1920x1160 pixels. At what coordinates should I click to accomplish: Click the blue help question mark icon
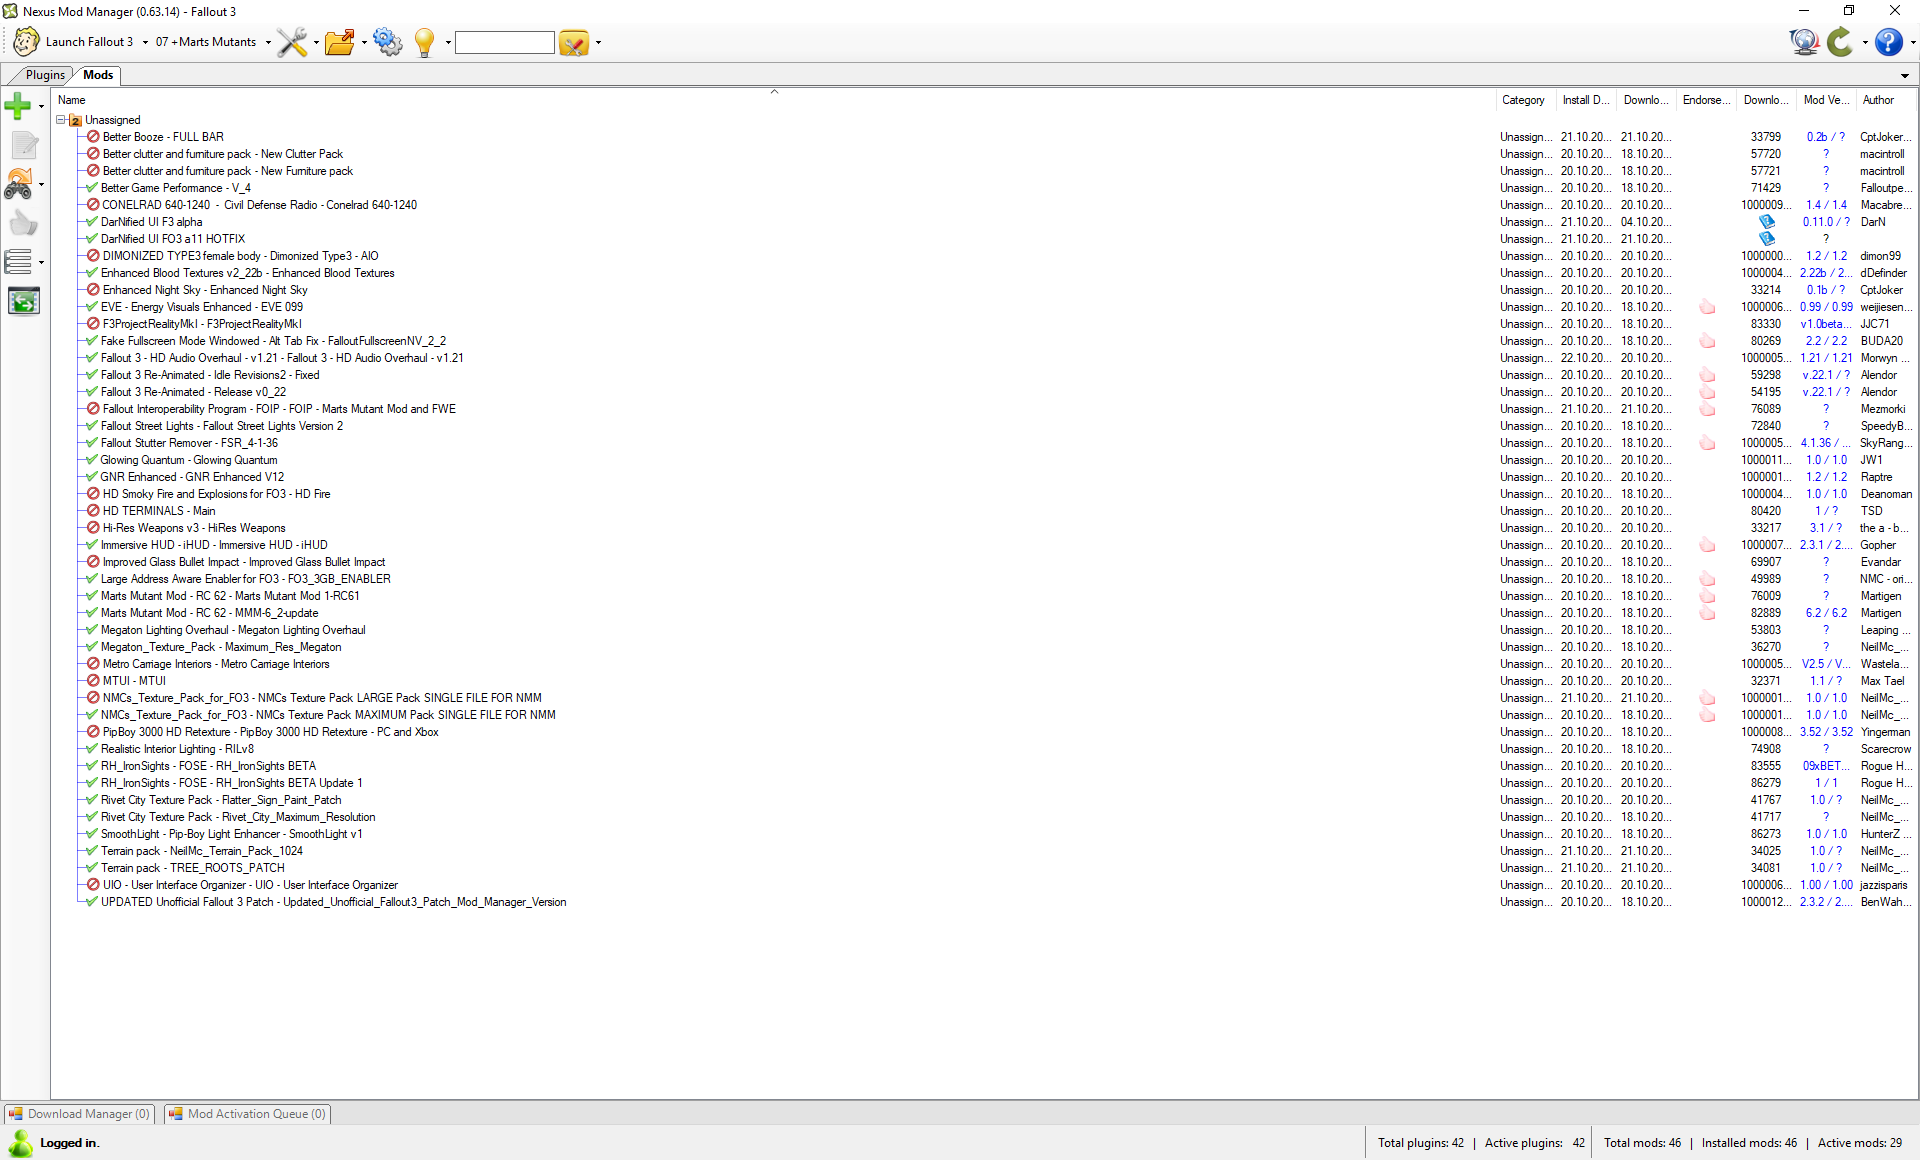(1888, 42)
